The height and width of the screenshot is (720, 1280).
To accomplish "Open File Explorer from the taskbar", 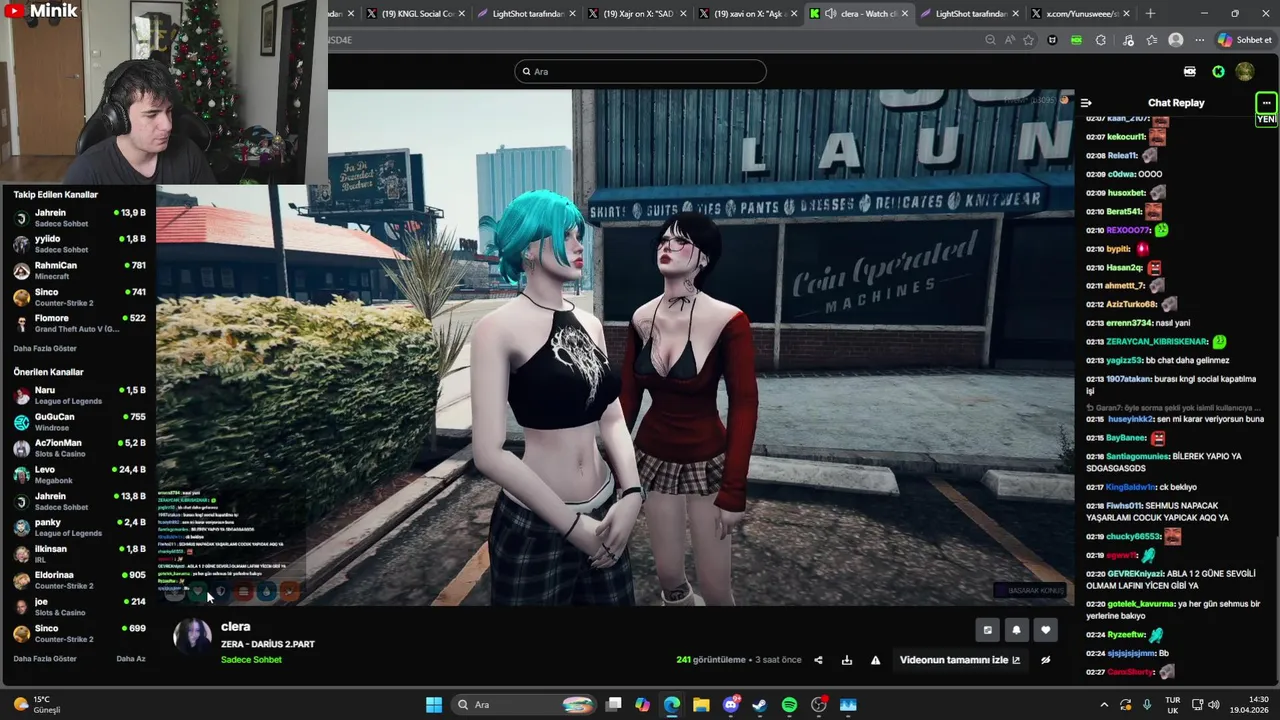I will (x=701, y=705).
